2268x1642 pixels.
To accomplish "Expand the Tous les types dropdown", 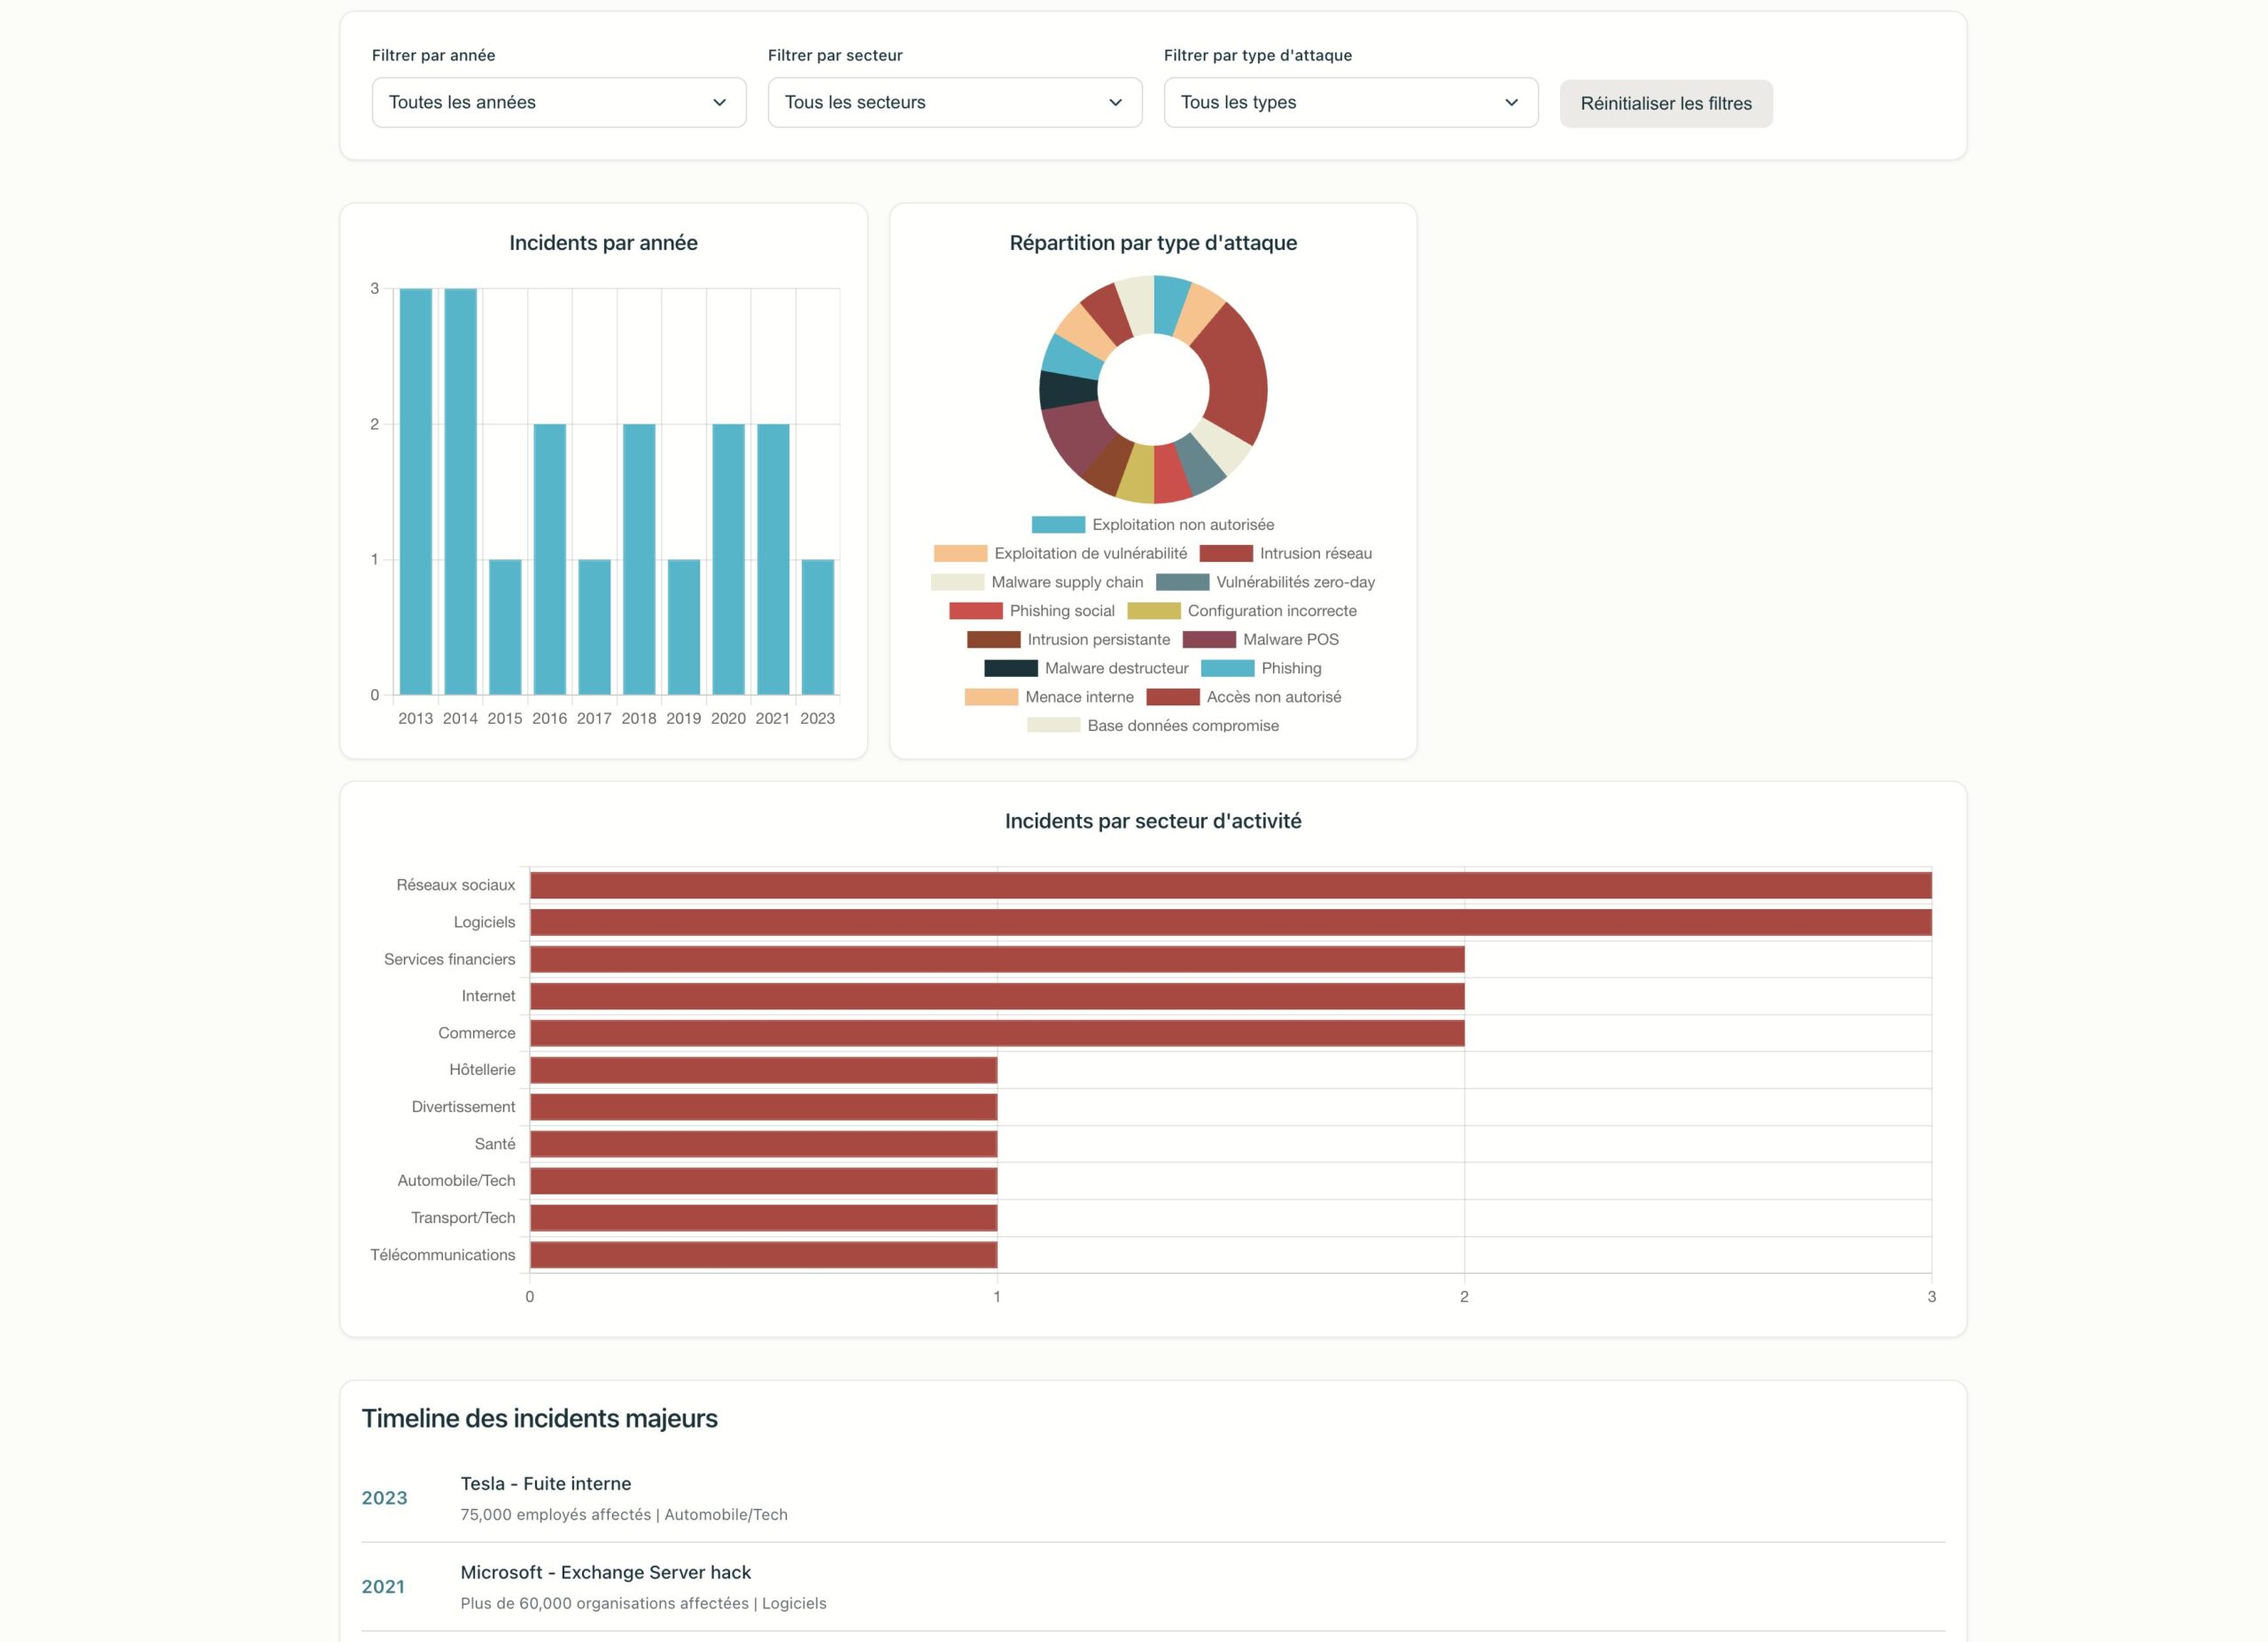I will [1351, 102].
